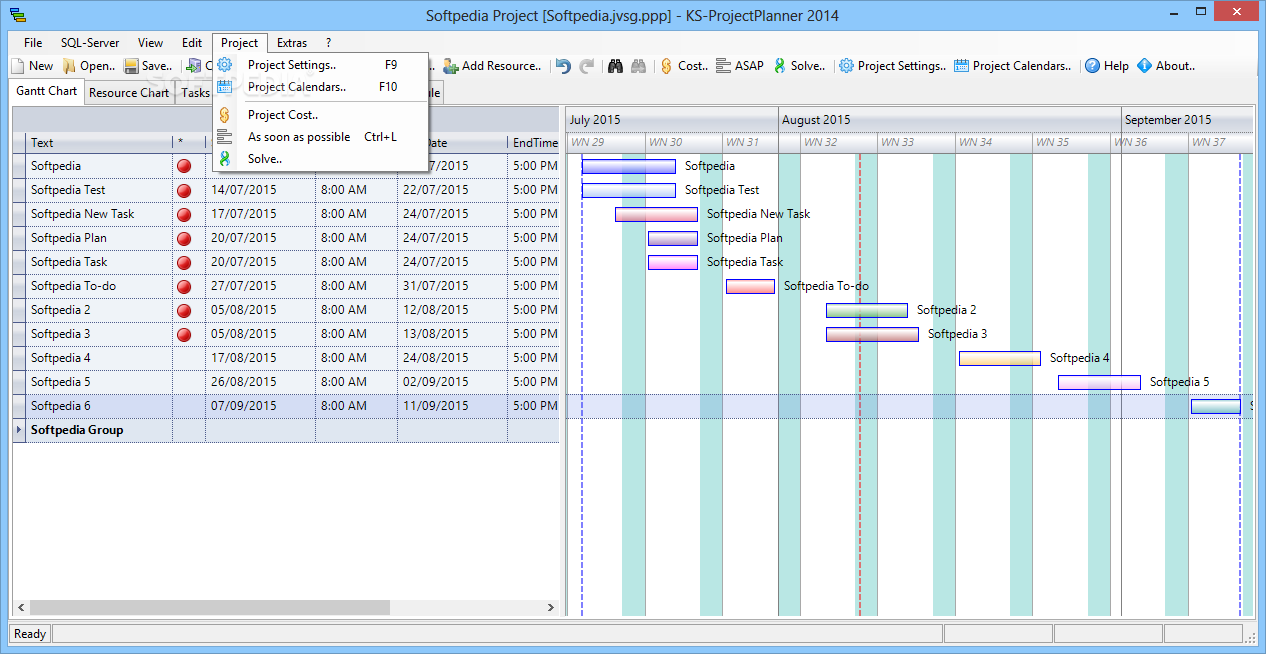Viewport: 1266px width, 654px height.
Task: Choose Solve.. in the Project menu
Action: click(x=321, y=159)
